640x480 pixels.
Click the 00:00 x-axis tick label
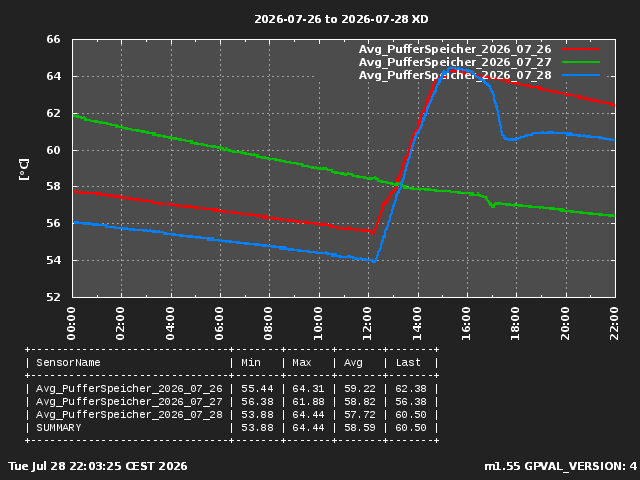click(x=71, y=324)
